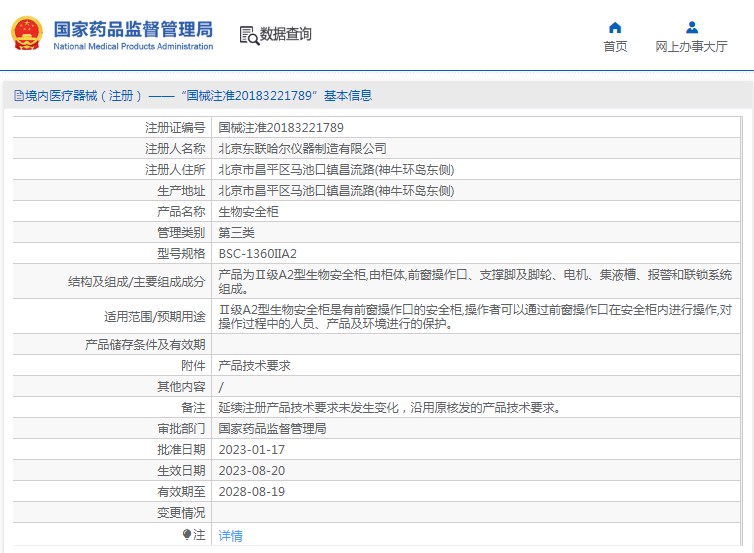Screen dimensions: 754x553
Task: Click the 生产地址 label
Action: (181, 191)
